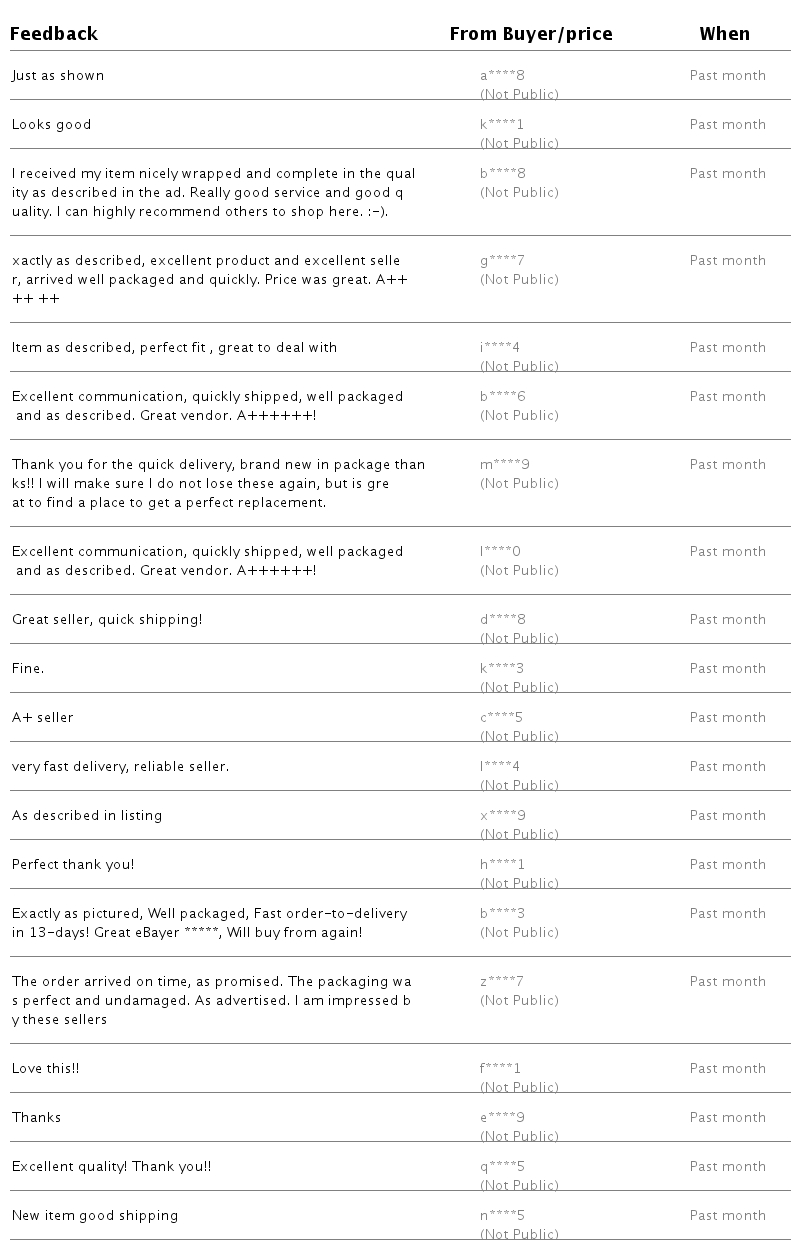Click the "Love this!!" feedback comment
Viewport: 800px width, 1240px height.
[x=46, y=1069]
